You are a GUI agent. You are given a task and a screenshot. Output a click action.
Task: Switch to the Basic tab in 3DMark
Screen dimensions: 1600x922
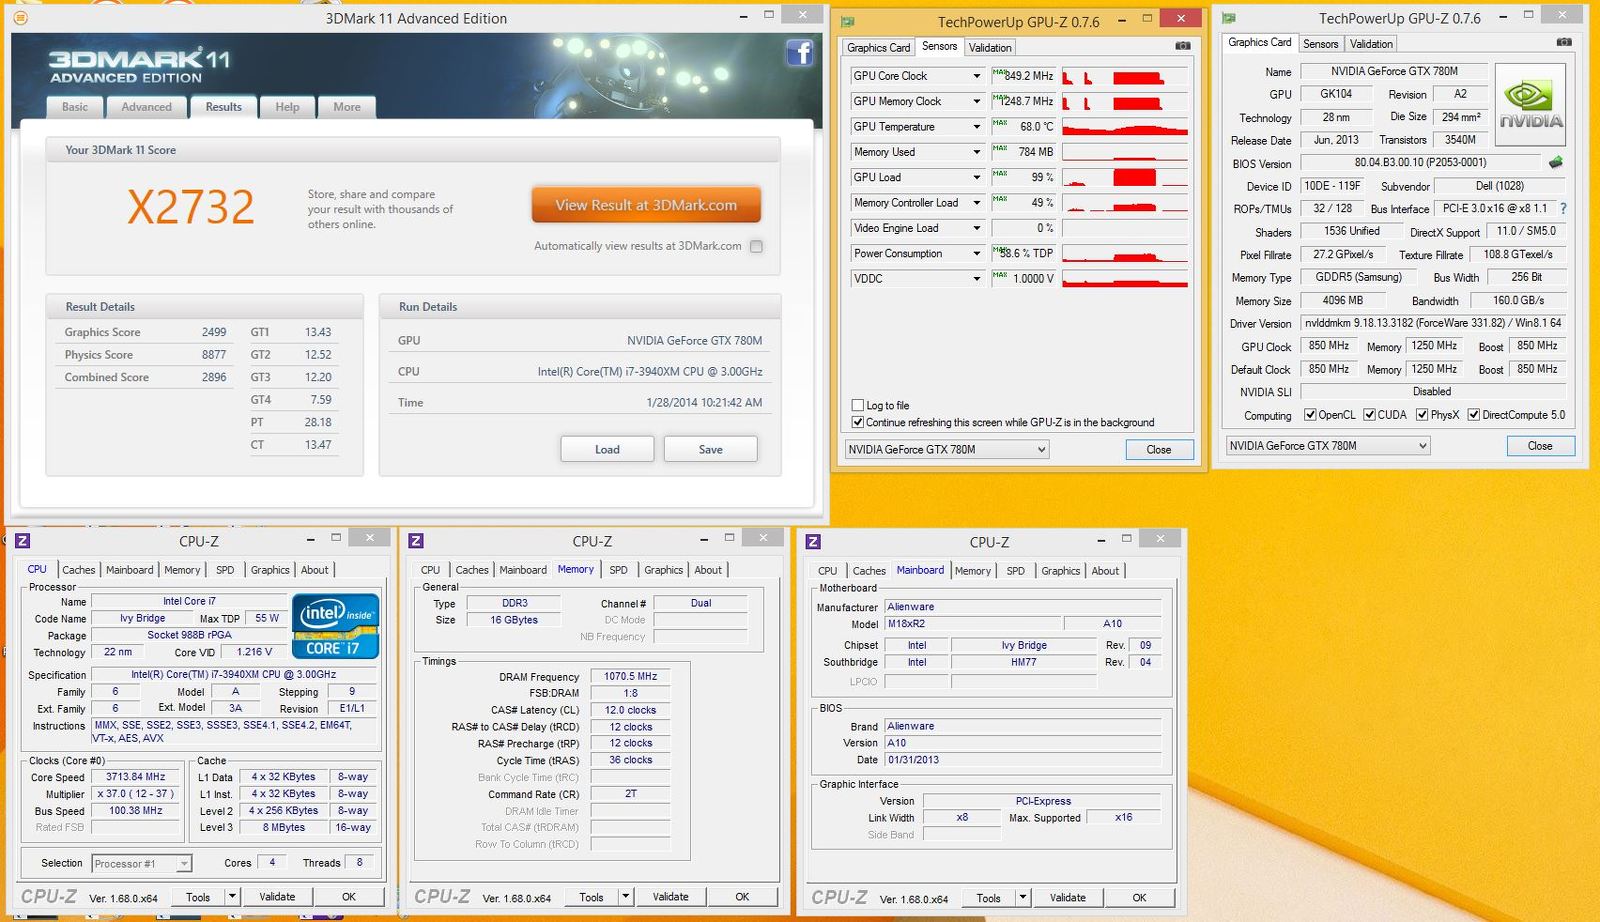coord(75,107)
